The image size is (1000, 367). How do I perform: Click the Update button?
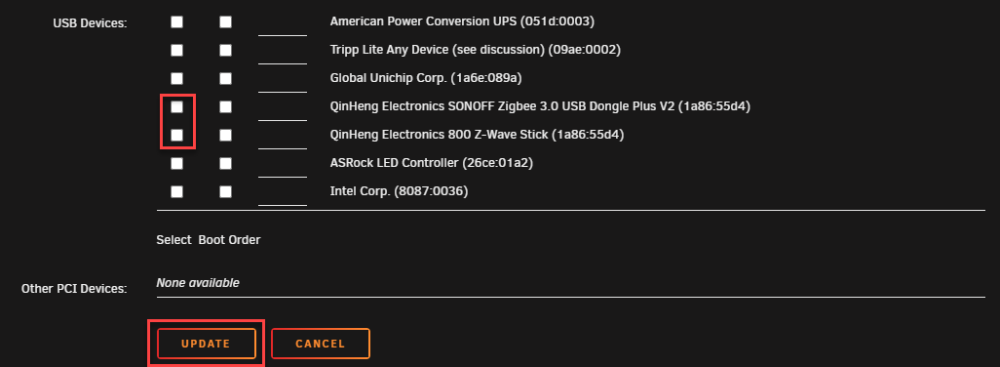tap(206, 343)
